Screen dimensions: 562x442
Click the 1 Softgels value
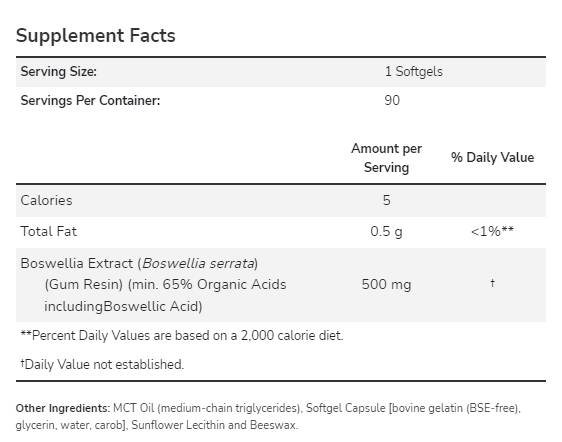[x=414, y=71]
